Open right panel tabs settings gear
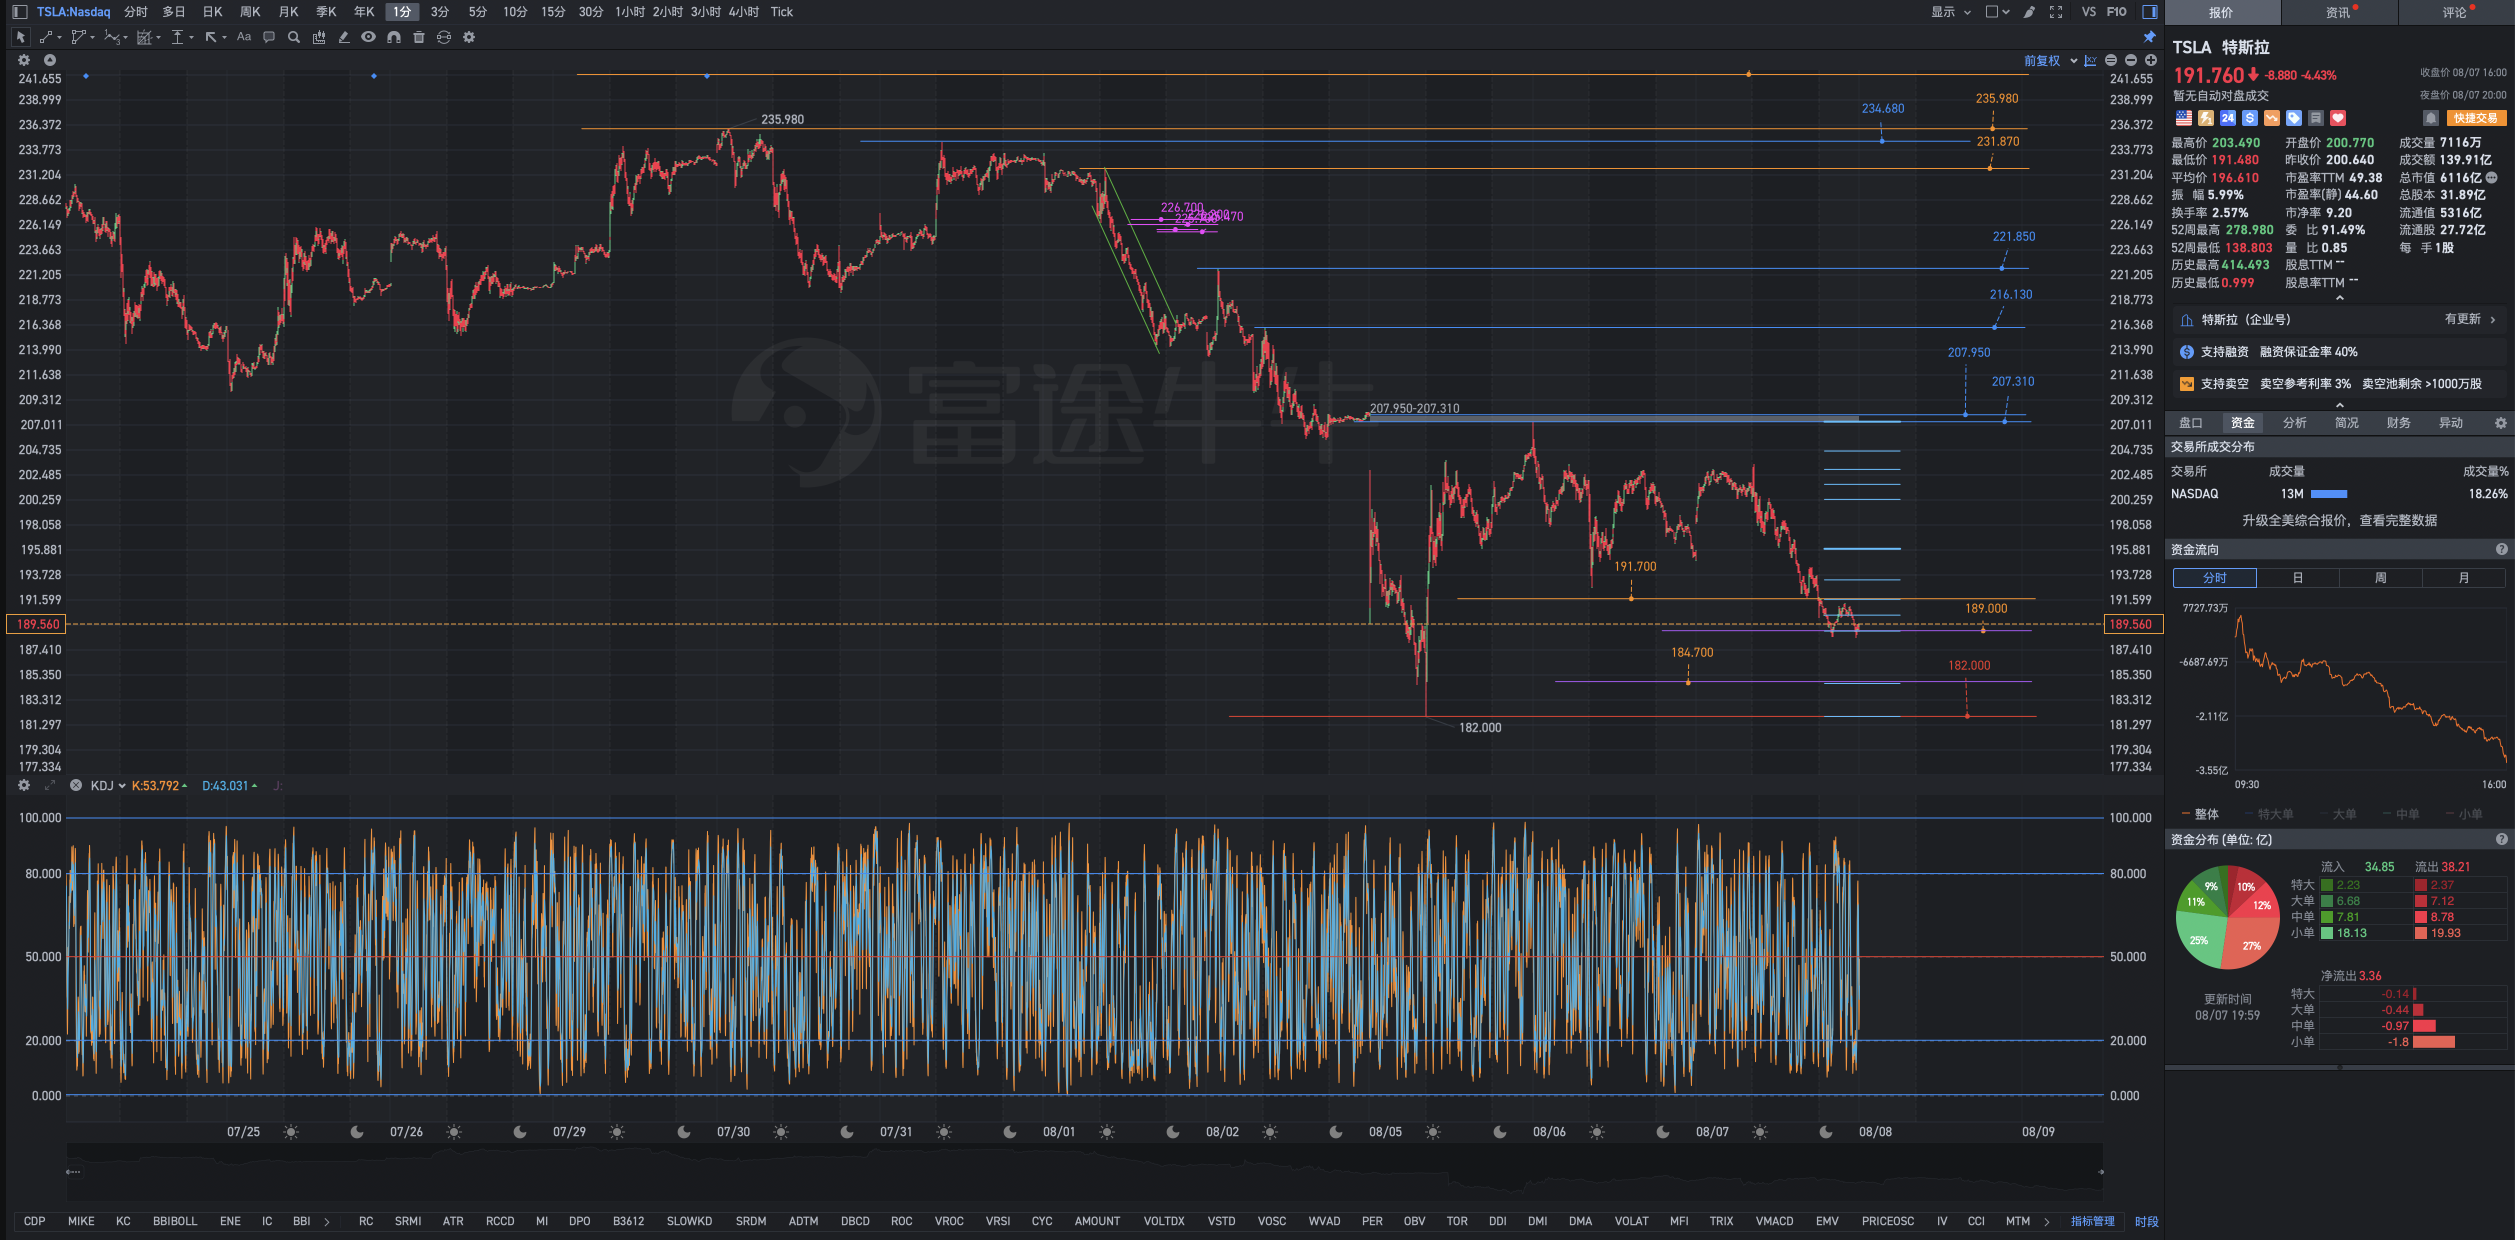 (x=2501, y=423)
